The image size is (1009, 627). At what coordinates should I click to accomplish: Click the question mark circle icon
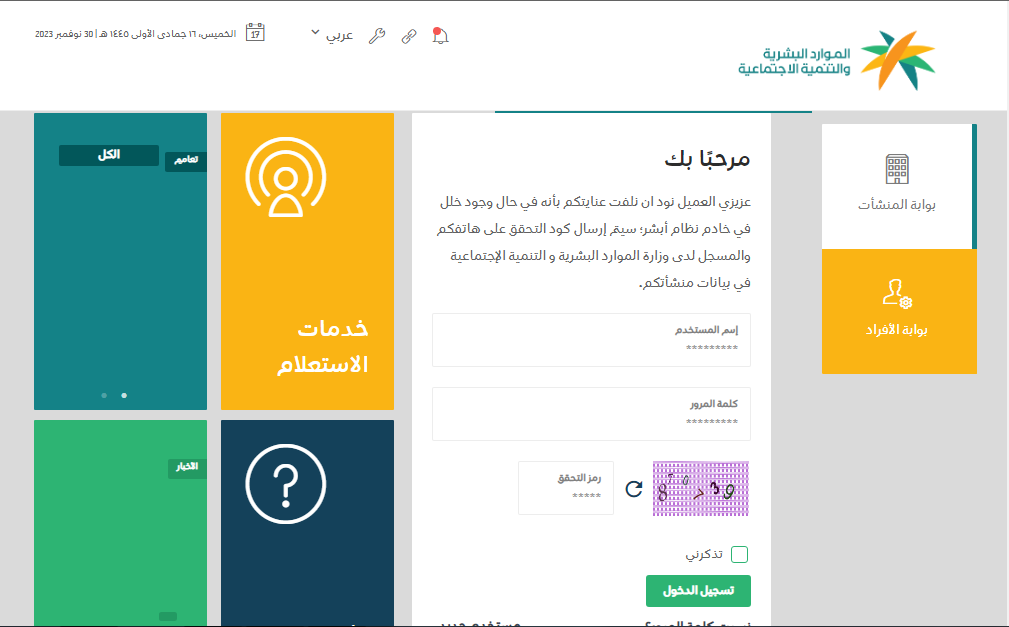(x=286, y=482)
